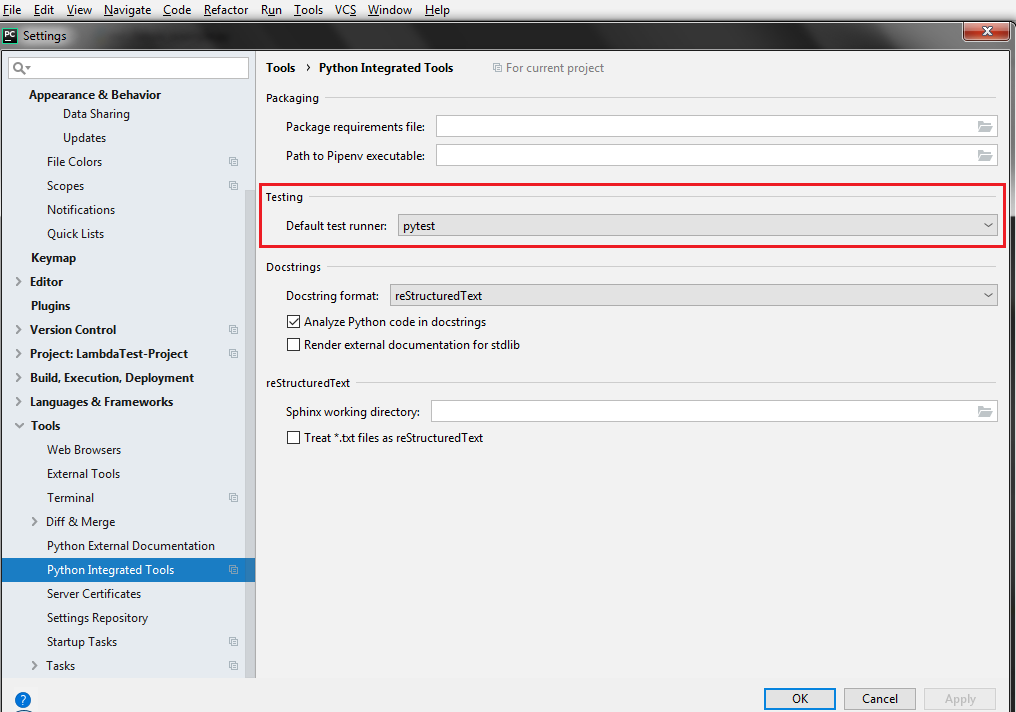Viewport: 1016px width, 712px height.
Task: Click project-level icon beside Tasks
Action: coord(233,665)
